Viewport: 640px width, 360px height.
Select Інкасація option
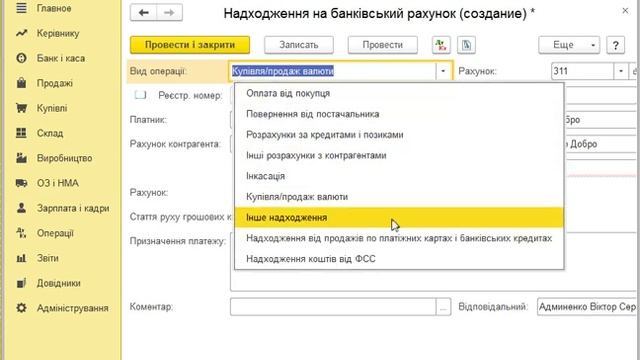point(399,176)
